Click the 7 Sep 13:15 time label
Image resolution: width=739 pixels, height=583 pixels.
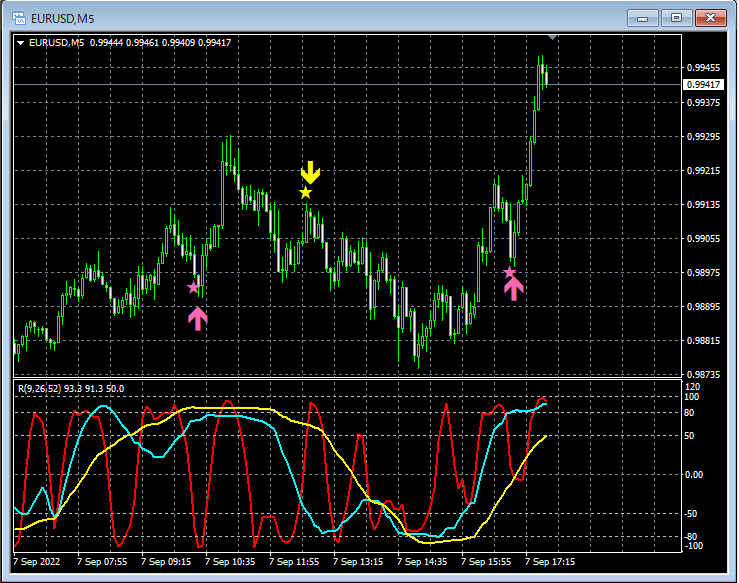click(x=358, y=562)
